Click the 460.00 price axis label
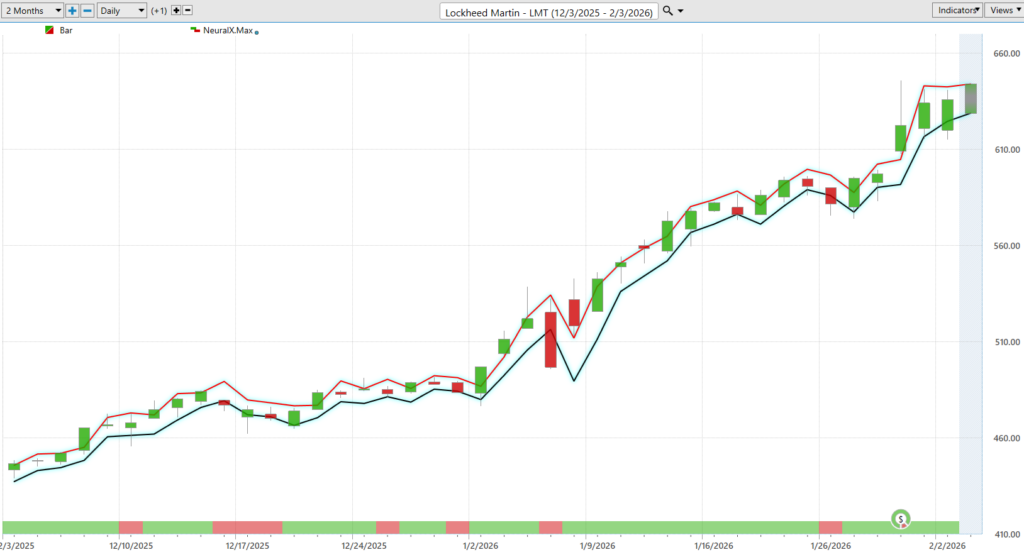The width and height of the screenshot is (1024, 557). (1006, 438)
